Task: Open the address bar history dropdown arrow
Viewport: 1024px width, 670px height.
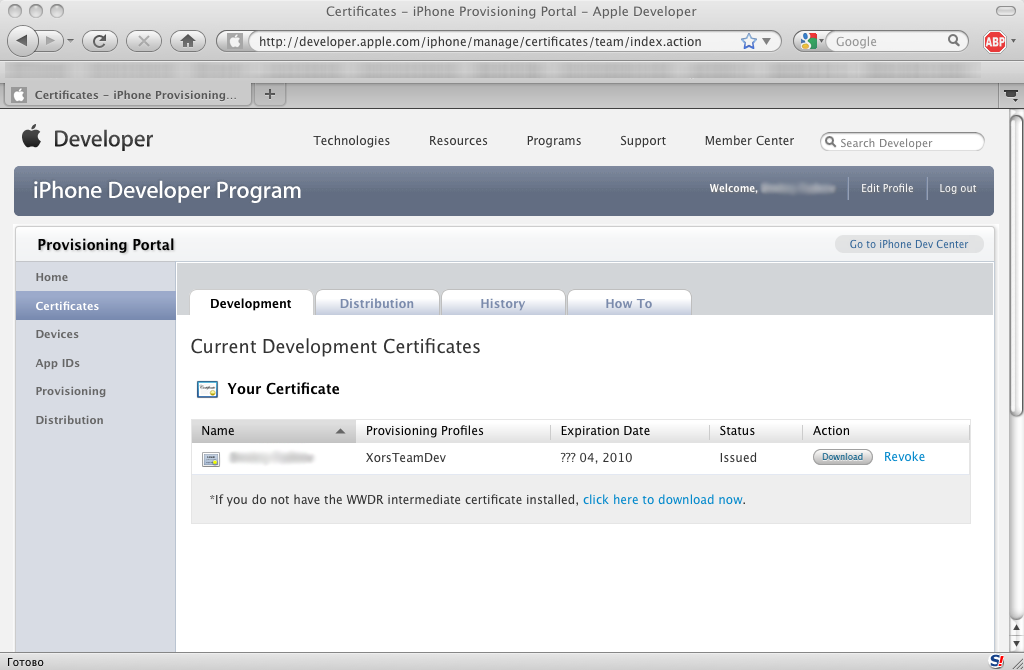Action: (x=767, y=41)
